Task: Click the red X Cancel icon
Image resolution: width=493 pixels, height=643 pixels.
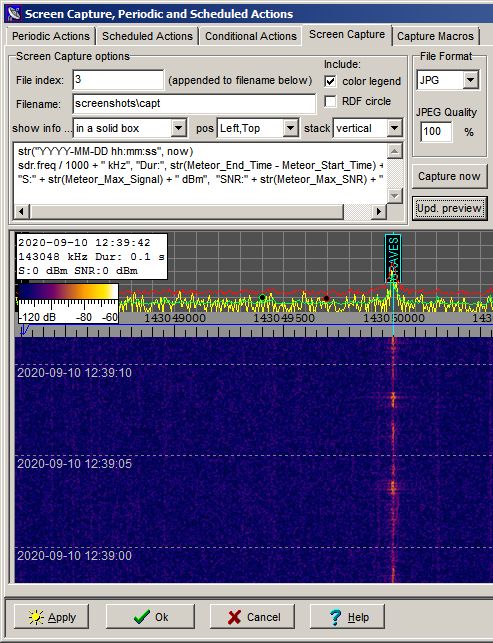Action: pyautogui.click(x=234, y=617)
